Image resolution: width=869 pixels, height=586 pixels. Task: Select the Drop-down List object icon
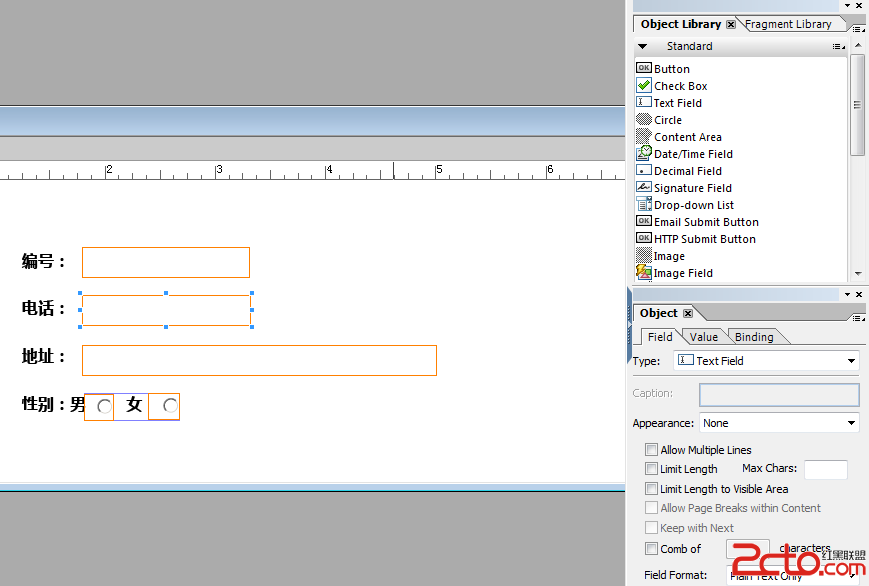(644, 205)
